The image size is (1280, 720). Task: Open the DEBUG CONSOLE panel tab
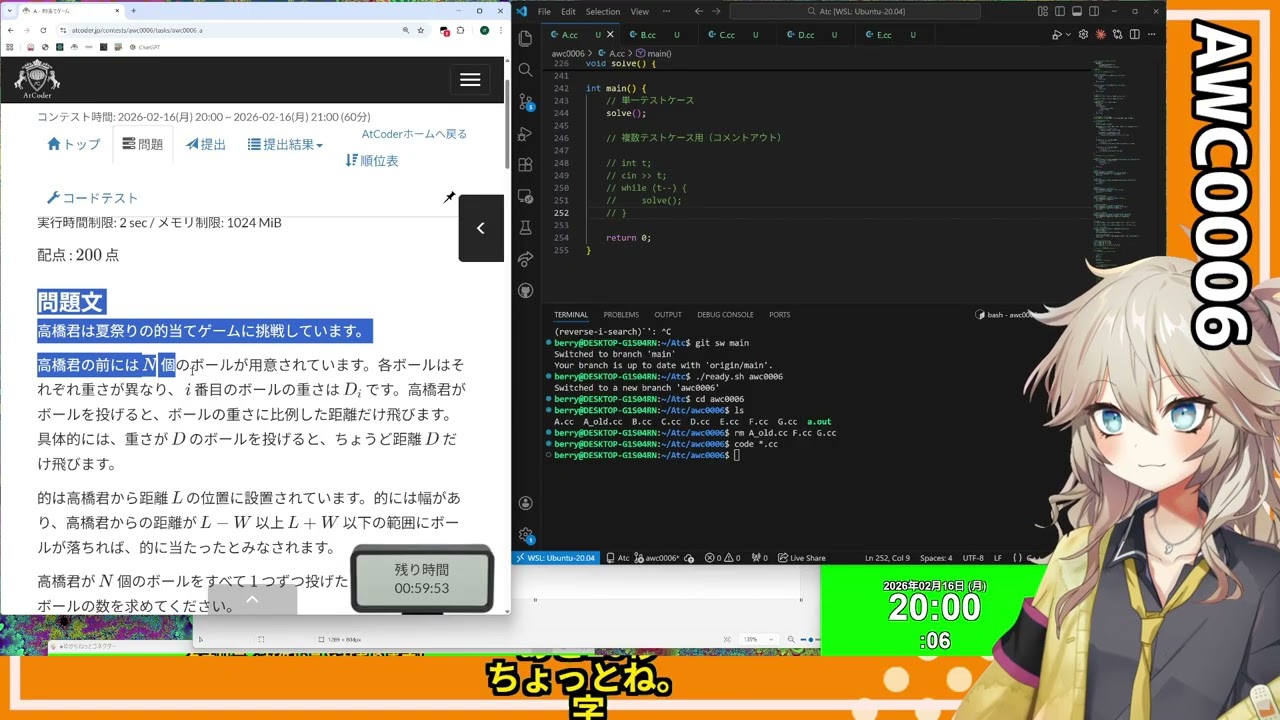pyautogui.click(x=725, y=314)
